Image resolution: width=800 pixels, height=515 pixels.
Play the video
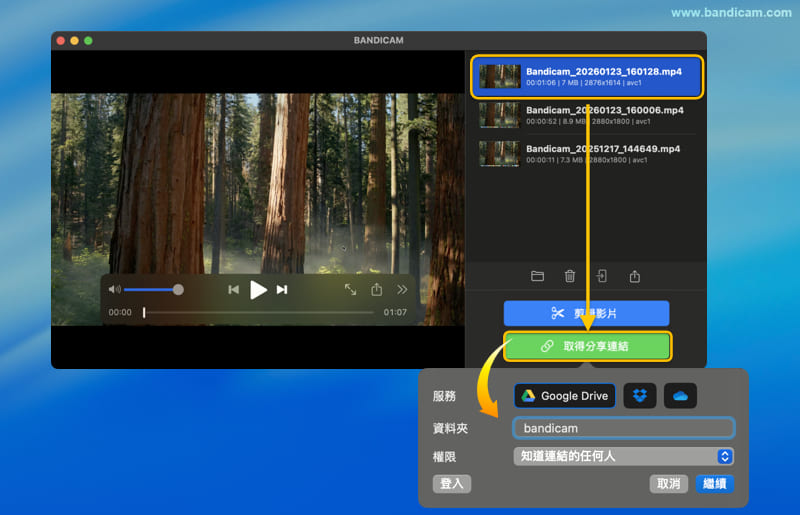pos(258,290)
